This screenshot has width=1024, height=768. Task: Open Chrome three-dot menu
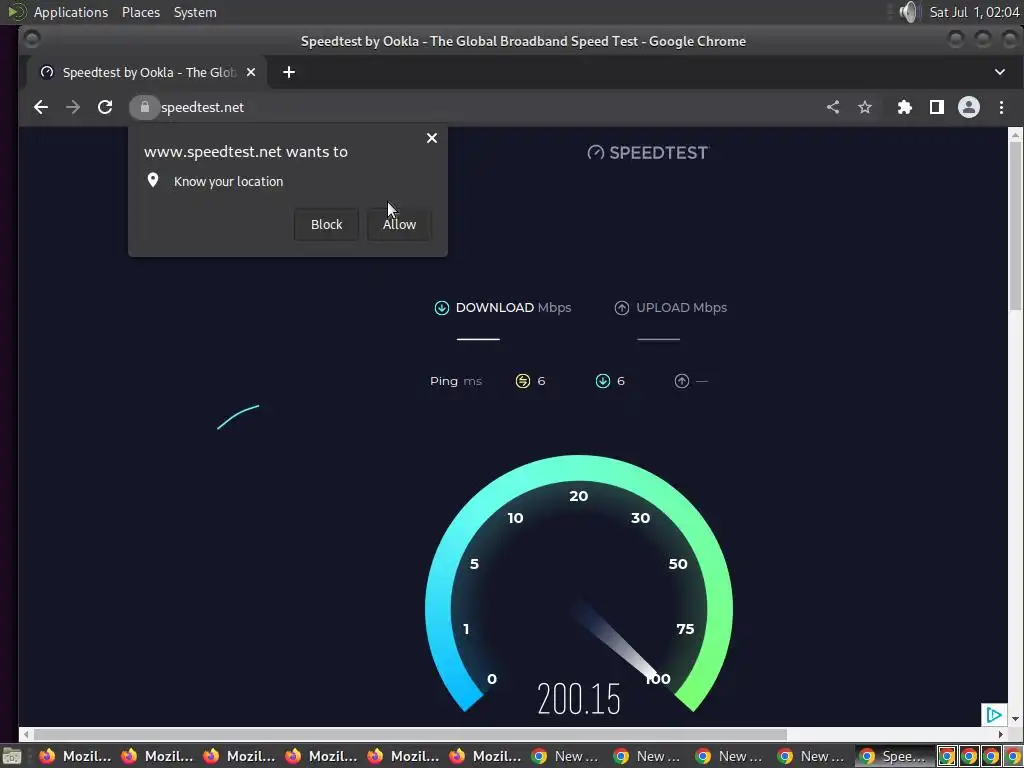point(1001,107)
